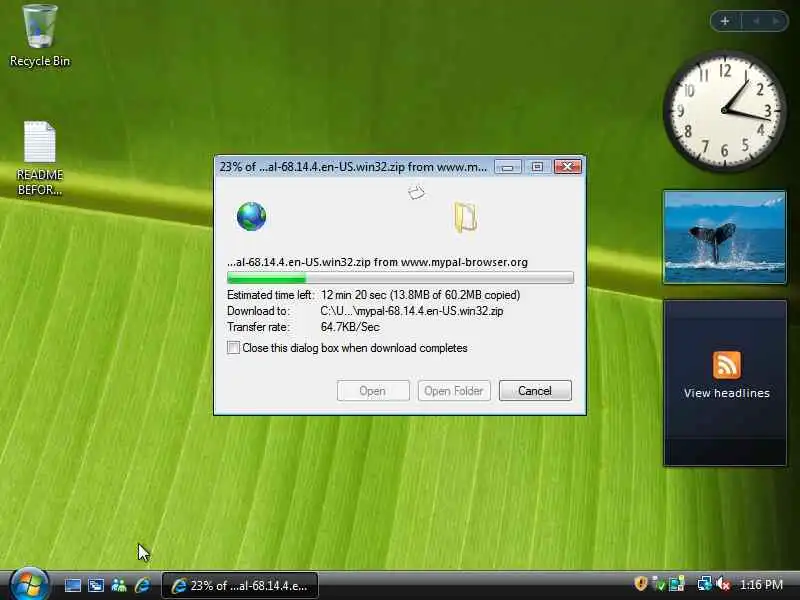Close the download dialog with the red X
The height and width of the screenshot is (600, 800).
pos(567,167)
